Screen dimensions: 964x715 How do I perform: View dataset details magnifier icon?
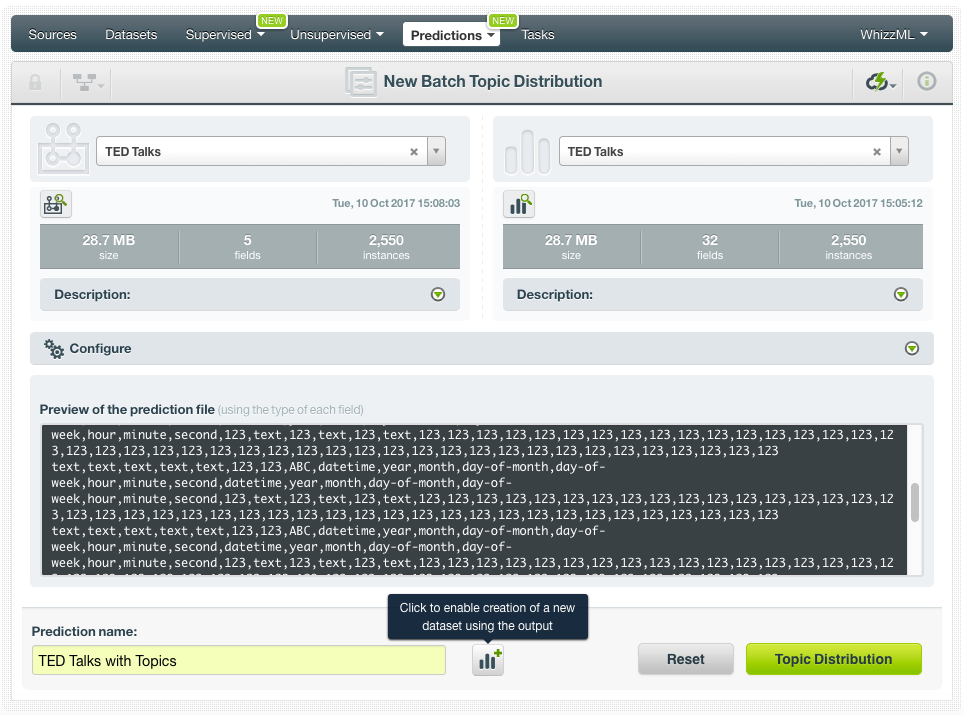click(520, 205)
